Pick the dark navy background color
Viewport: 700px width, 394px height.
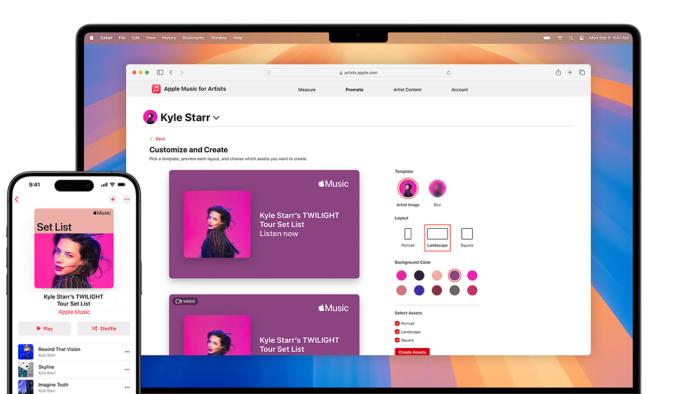coord(419,275)
